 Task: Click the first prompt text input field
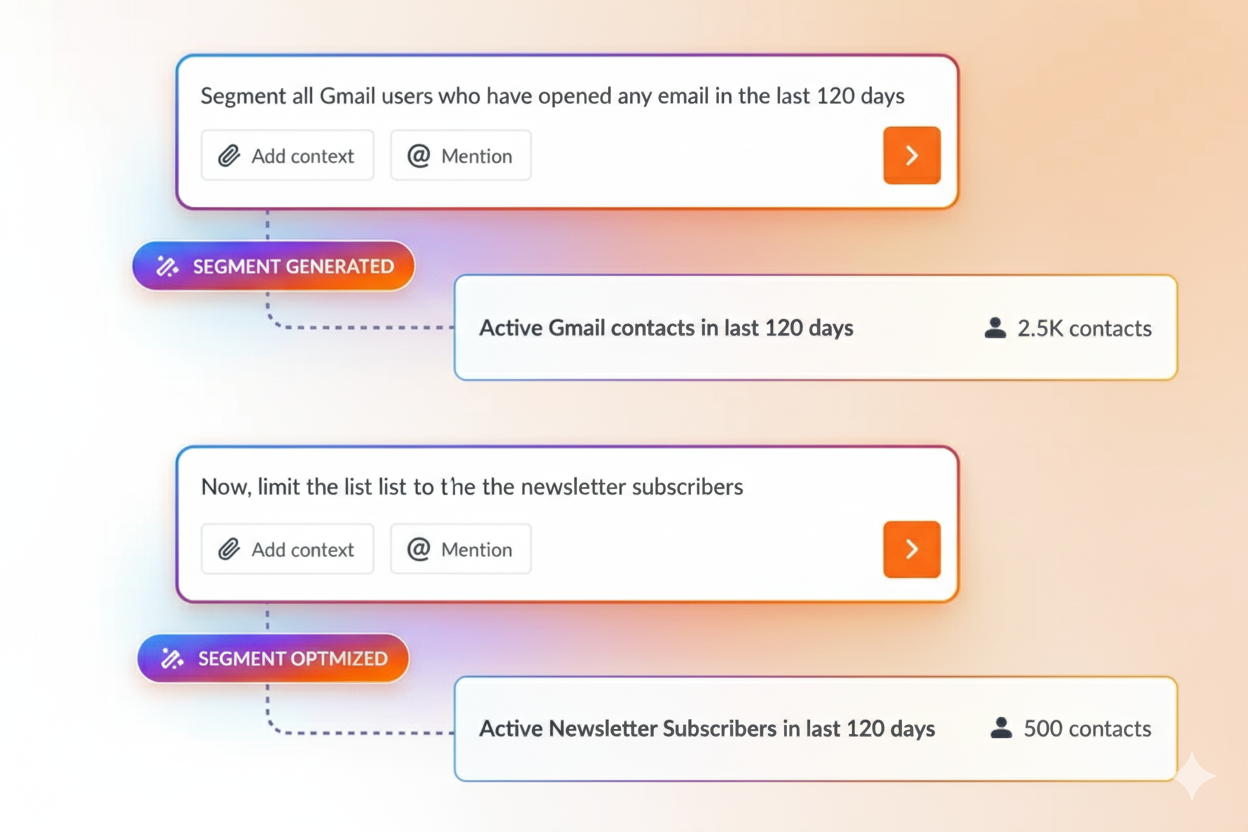click(550, 96)
